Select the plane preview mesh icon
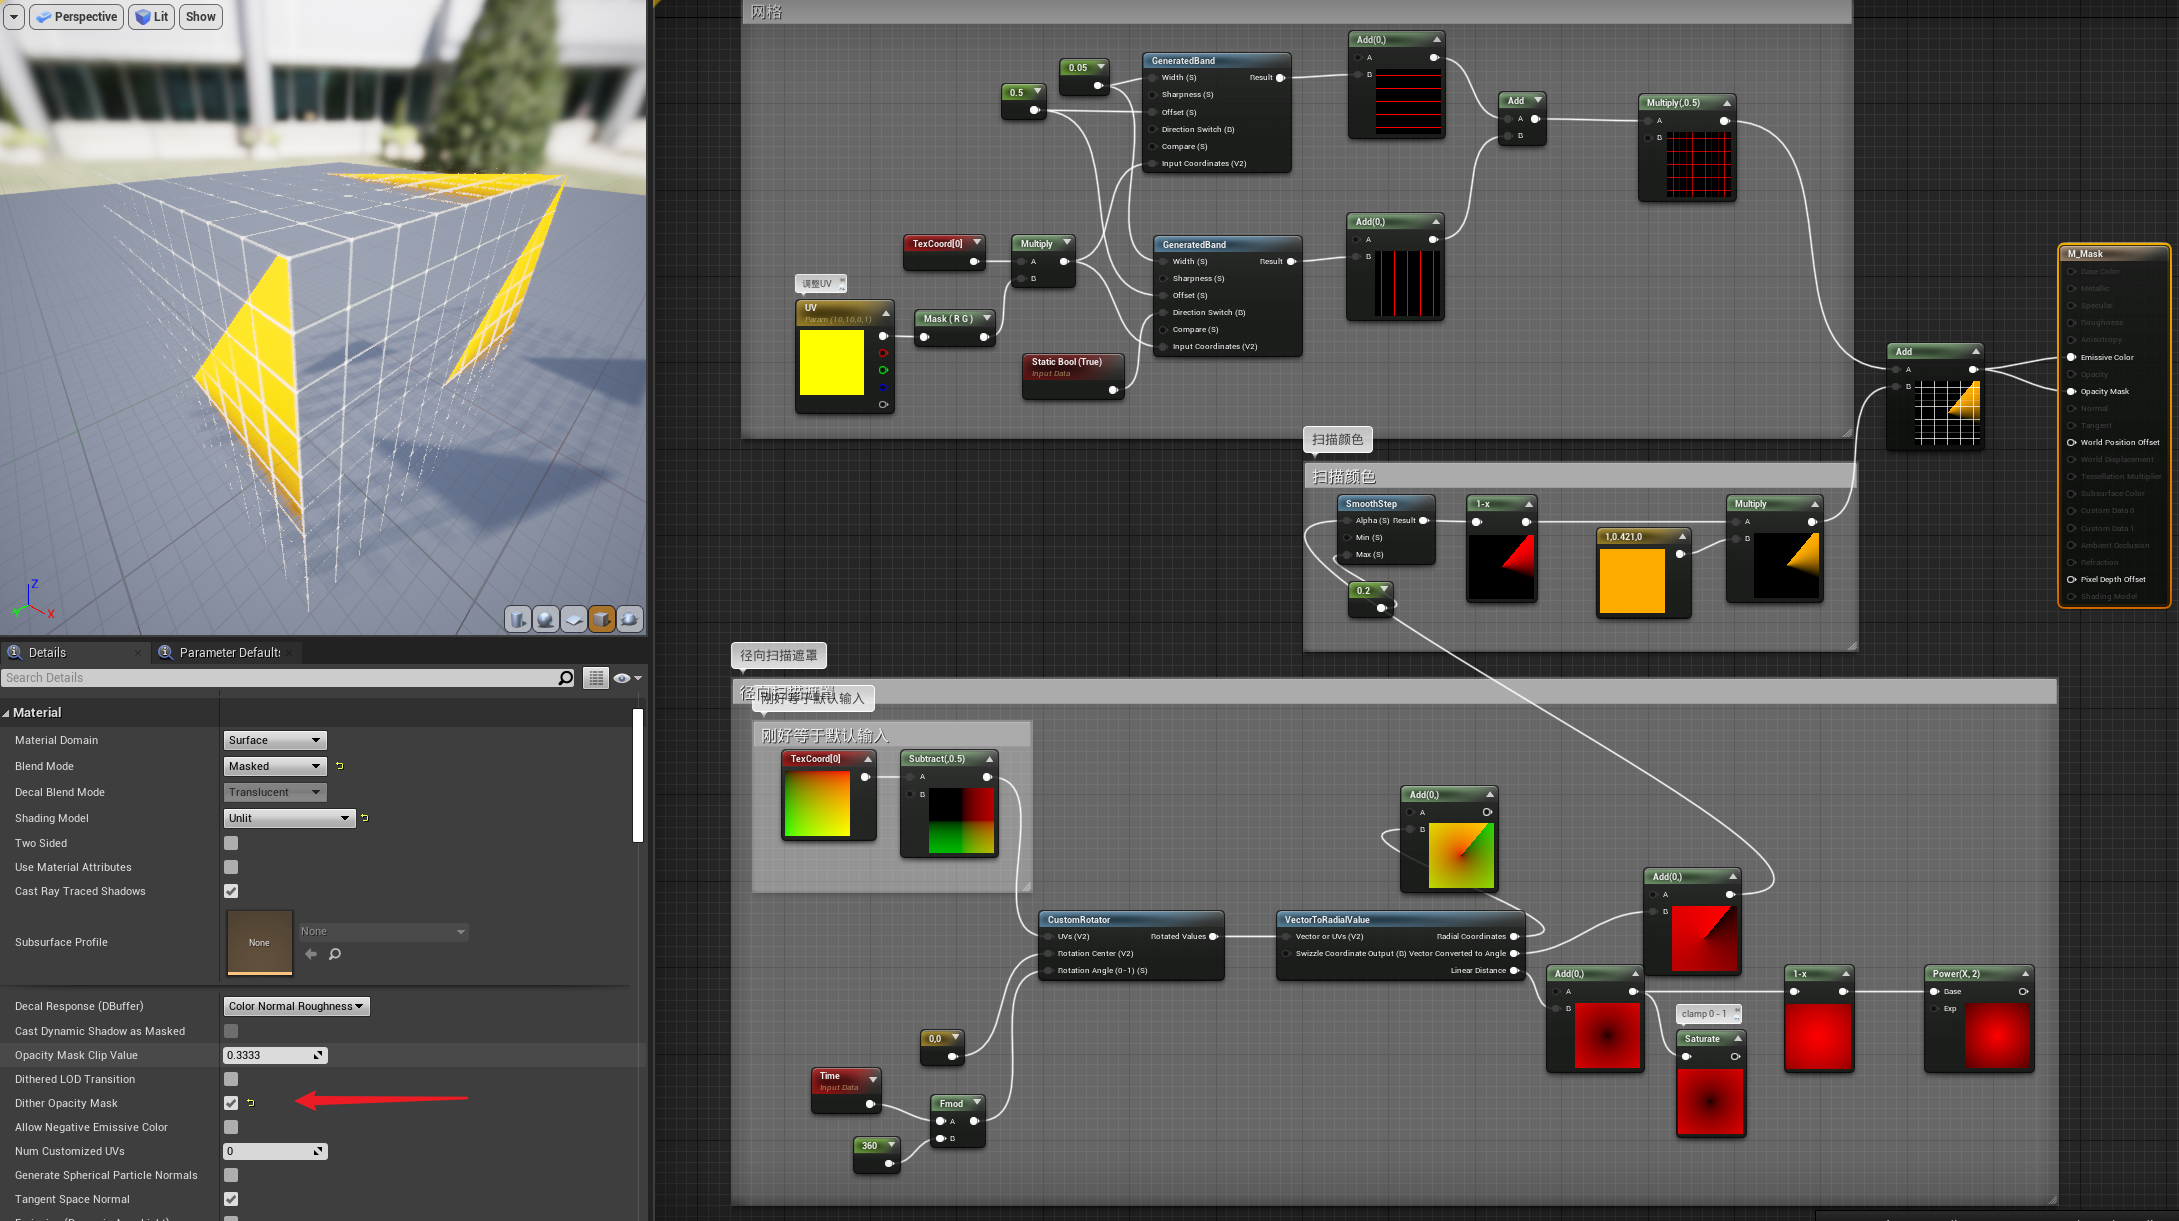 [574, 619]
